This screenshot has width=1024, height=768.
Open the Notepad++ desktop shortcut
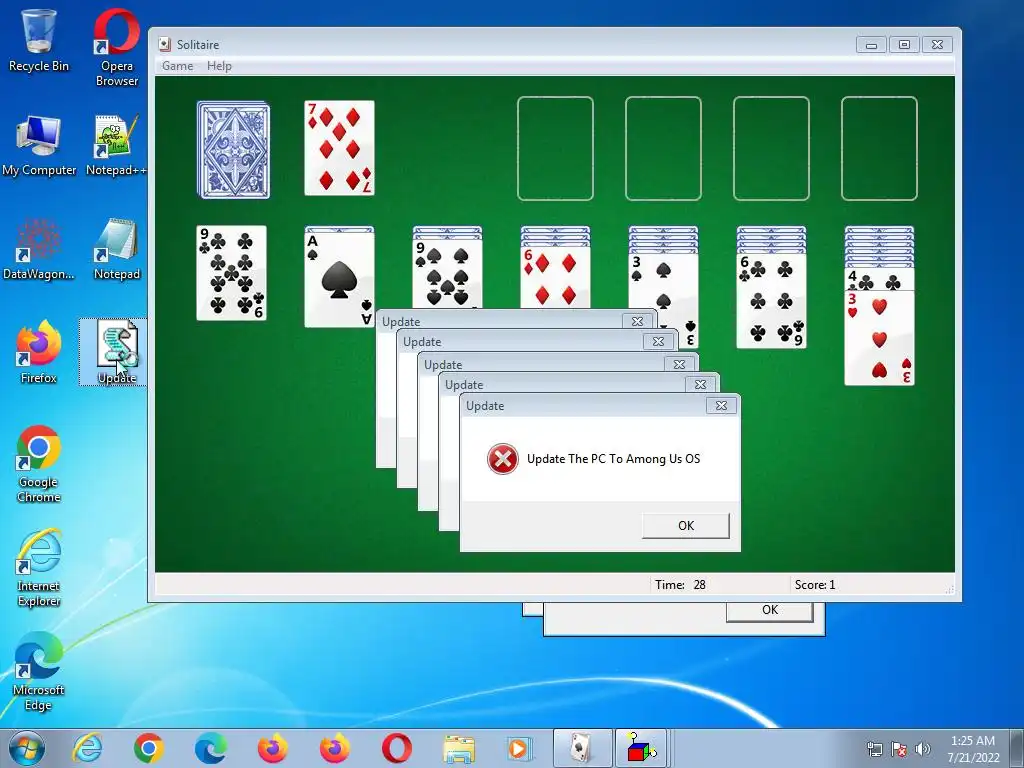coord(116,145)
